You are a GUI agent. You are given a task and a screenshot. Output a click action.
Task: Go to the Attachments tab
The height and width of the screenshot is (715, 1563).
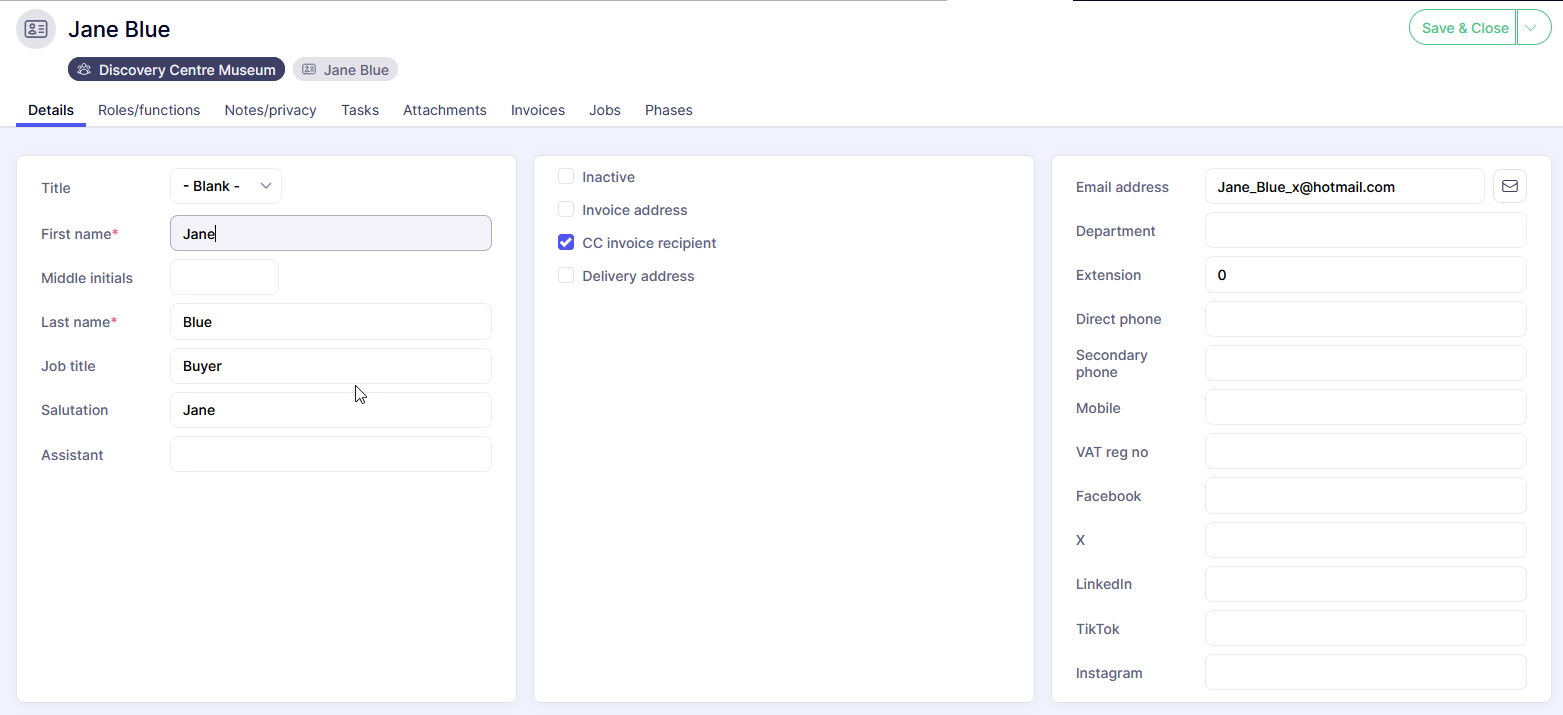(444, 110)
